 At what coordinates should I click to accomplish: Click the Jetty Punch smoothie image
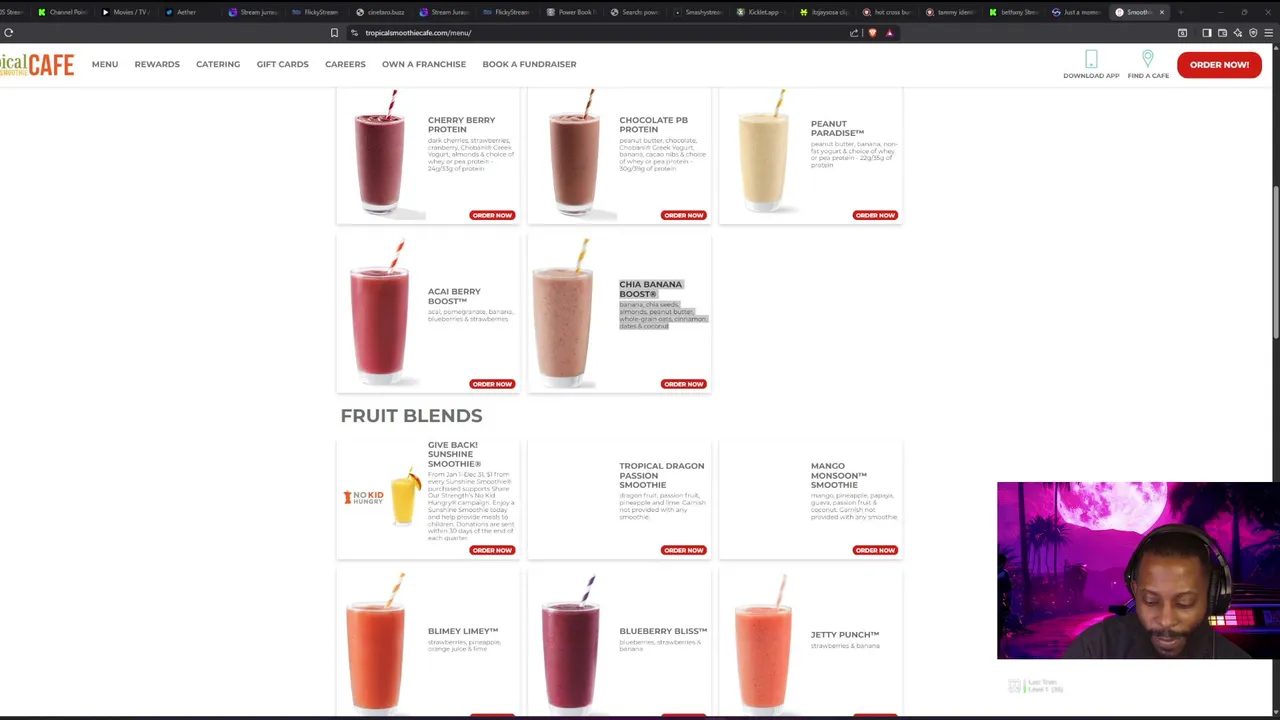click(x=763, y=645)
